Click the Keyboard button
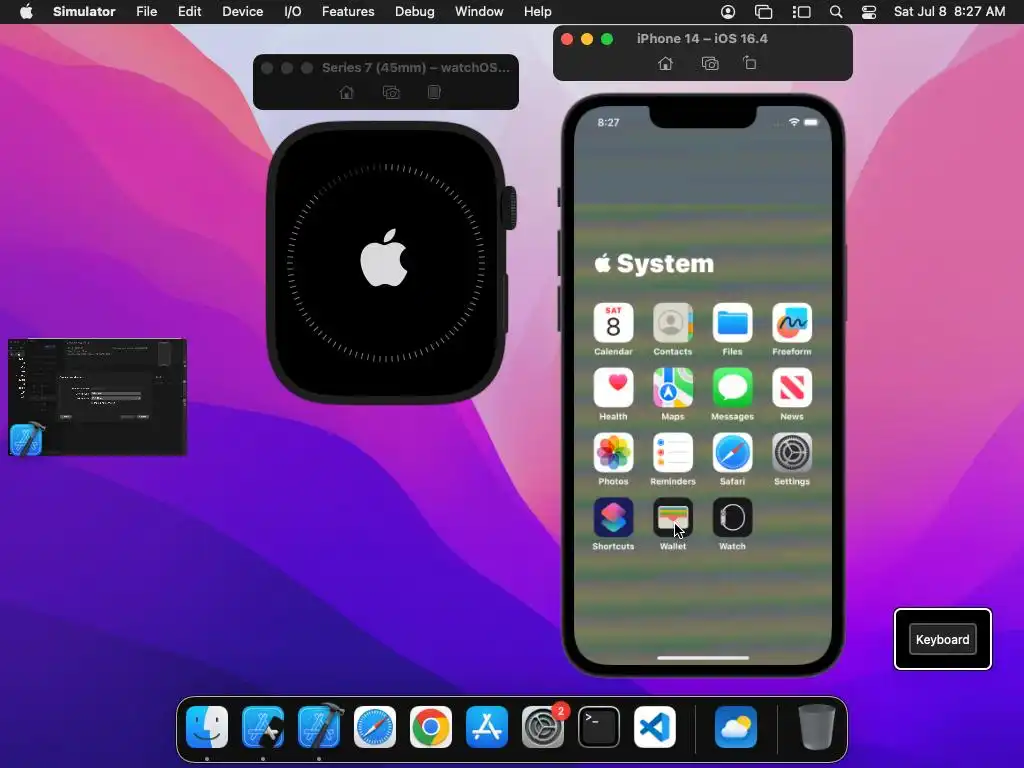1024x768 pixels. [942, 639]
